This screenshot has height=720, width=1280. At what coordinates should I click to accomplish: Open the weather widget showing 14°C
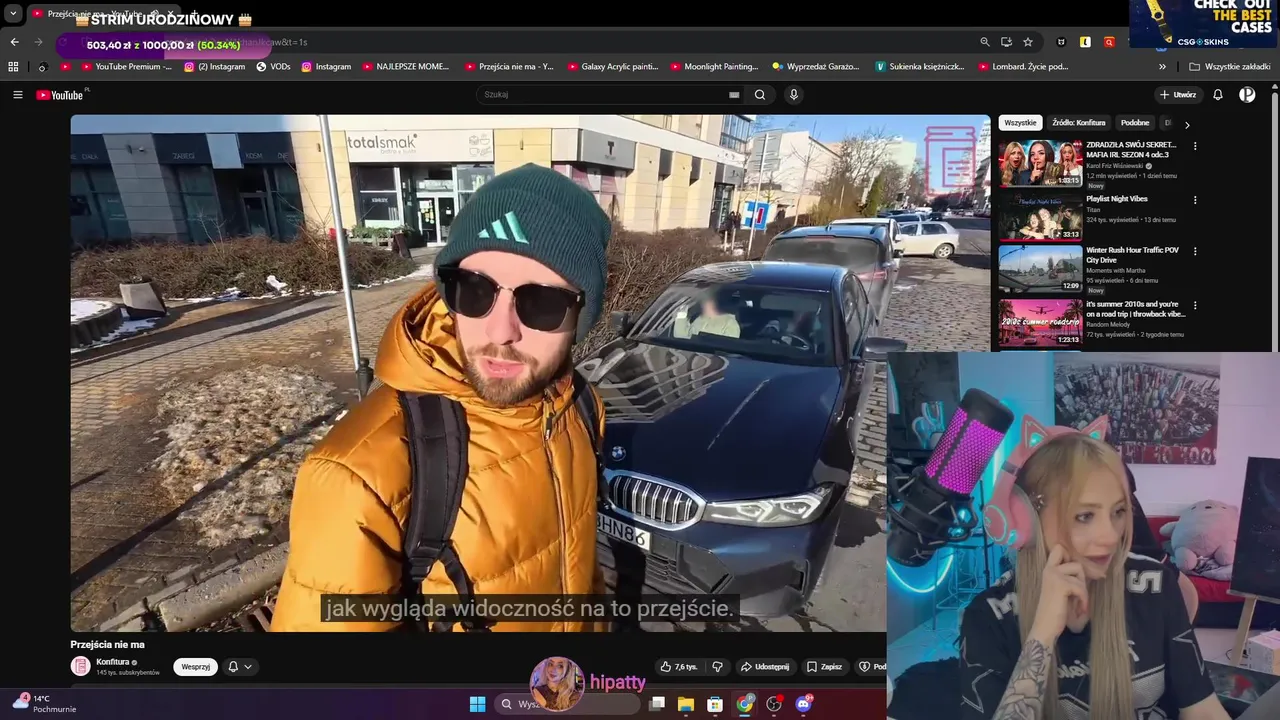click(x=42, y=703)
